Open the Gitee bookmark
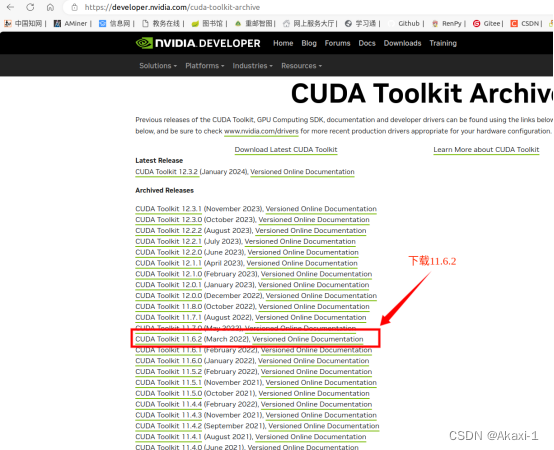The image size is (554, 450). click(487, 23)
